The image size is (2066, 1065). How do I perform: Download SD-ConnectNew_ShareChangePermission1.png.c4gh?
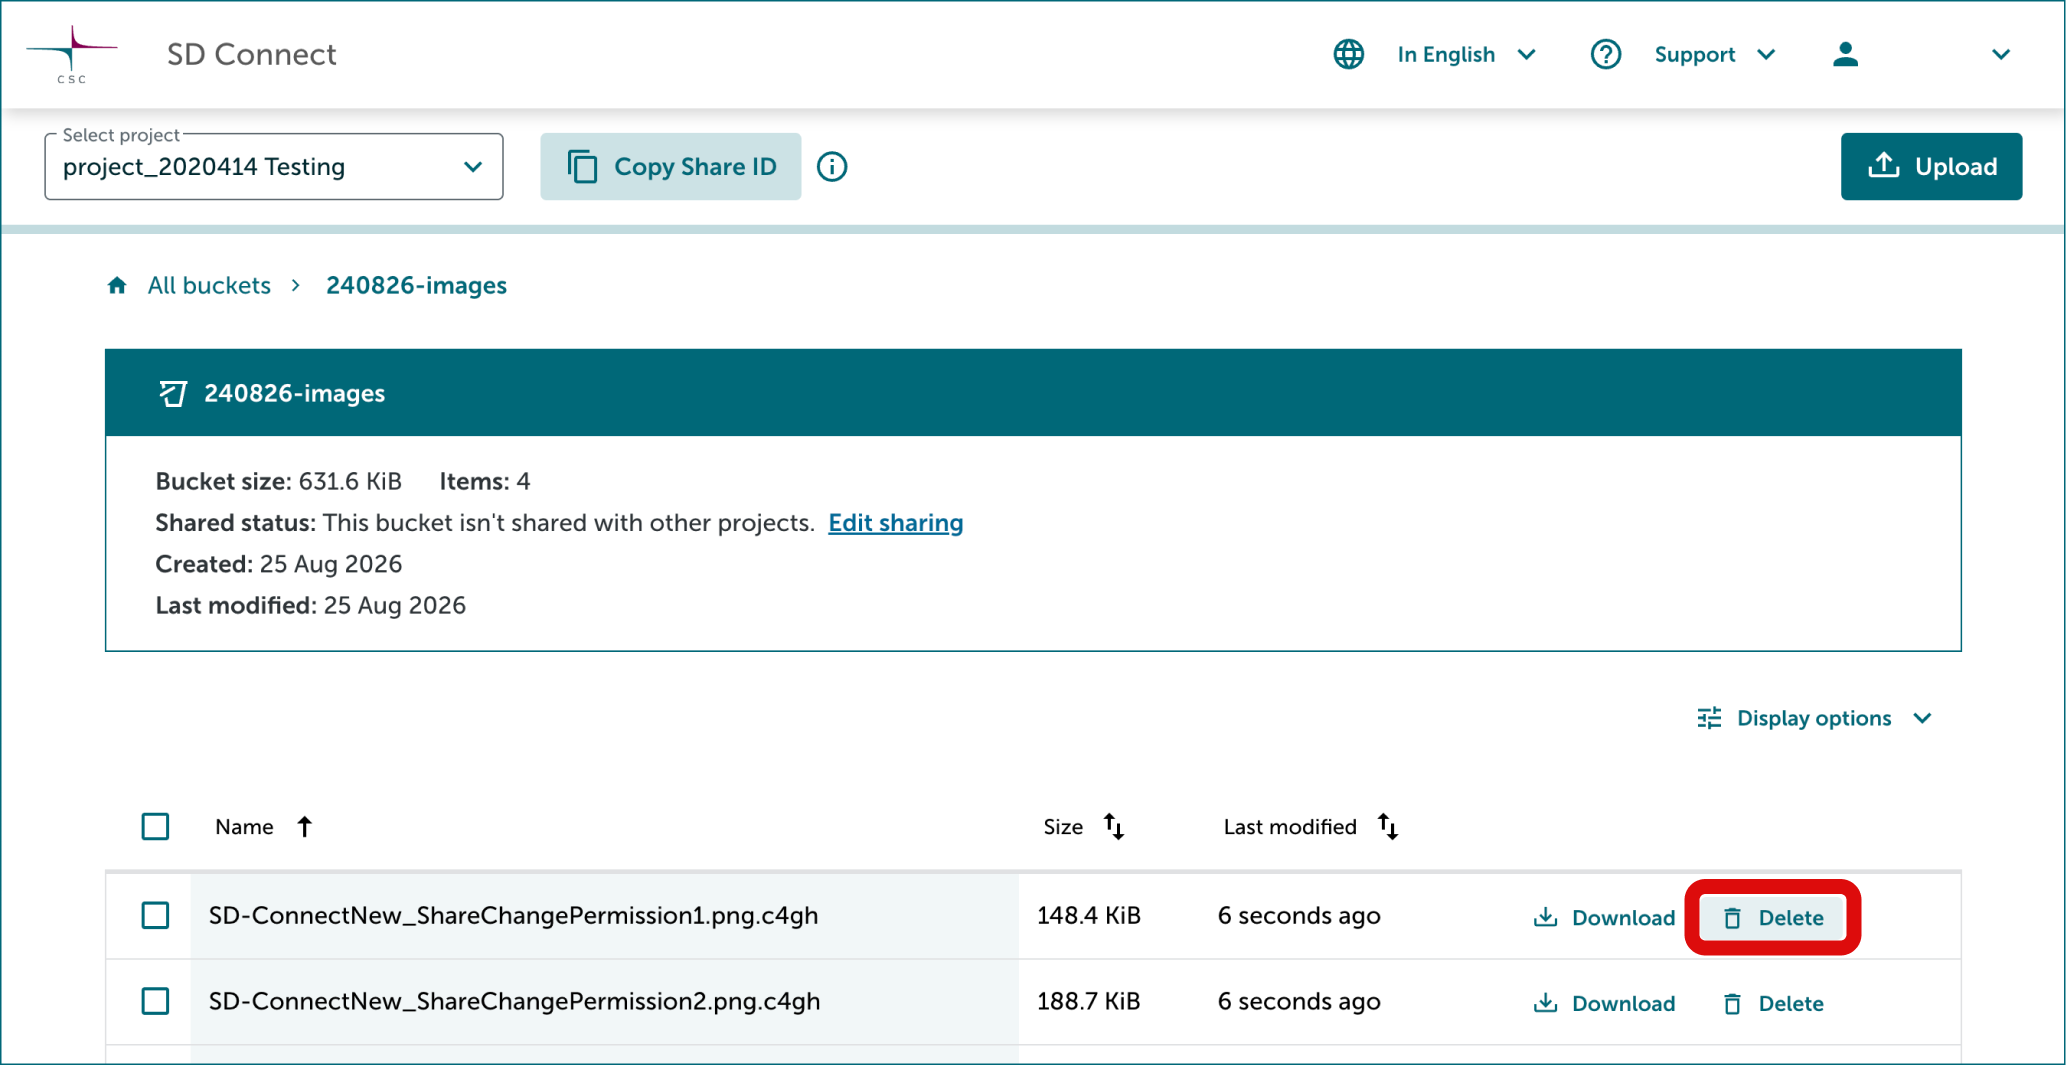1604,918
